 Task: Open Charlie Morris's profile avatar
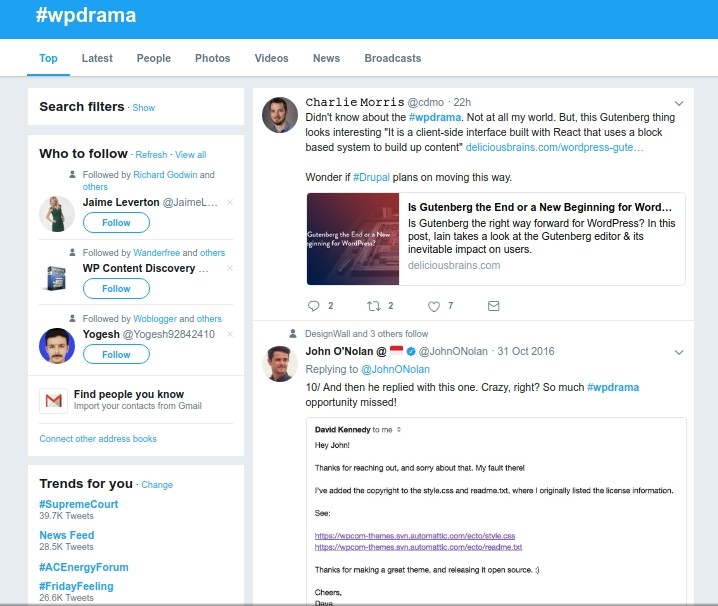279,115
